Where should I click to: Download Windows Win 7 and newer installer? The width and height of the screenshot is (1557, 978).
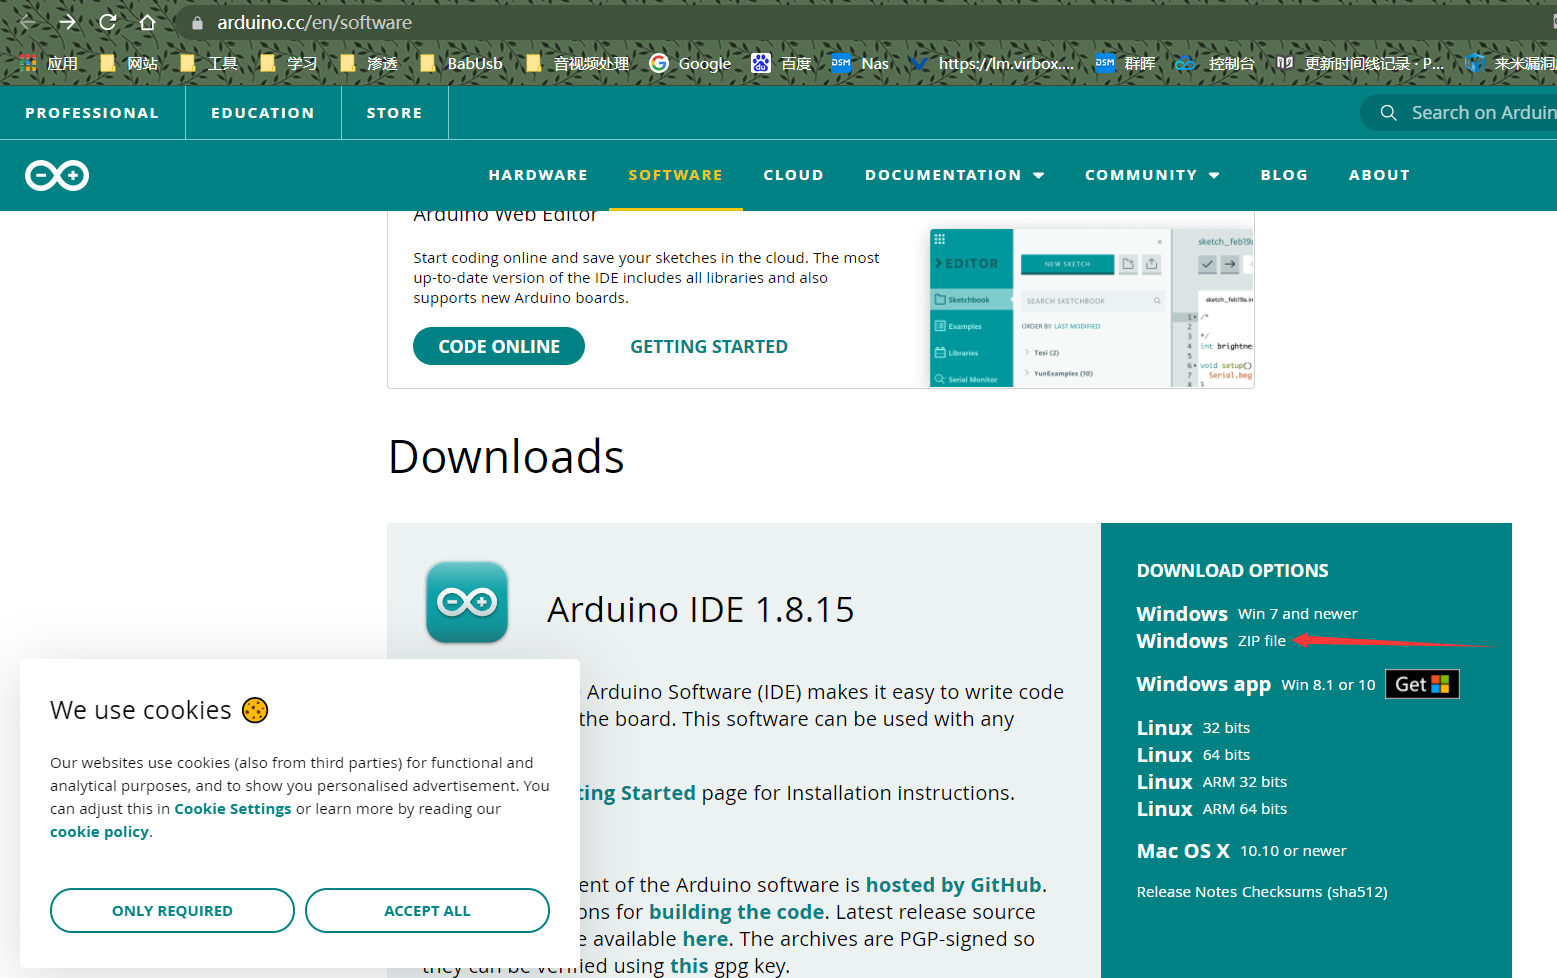[1247, 614]
